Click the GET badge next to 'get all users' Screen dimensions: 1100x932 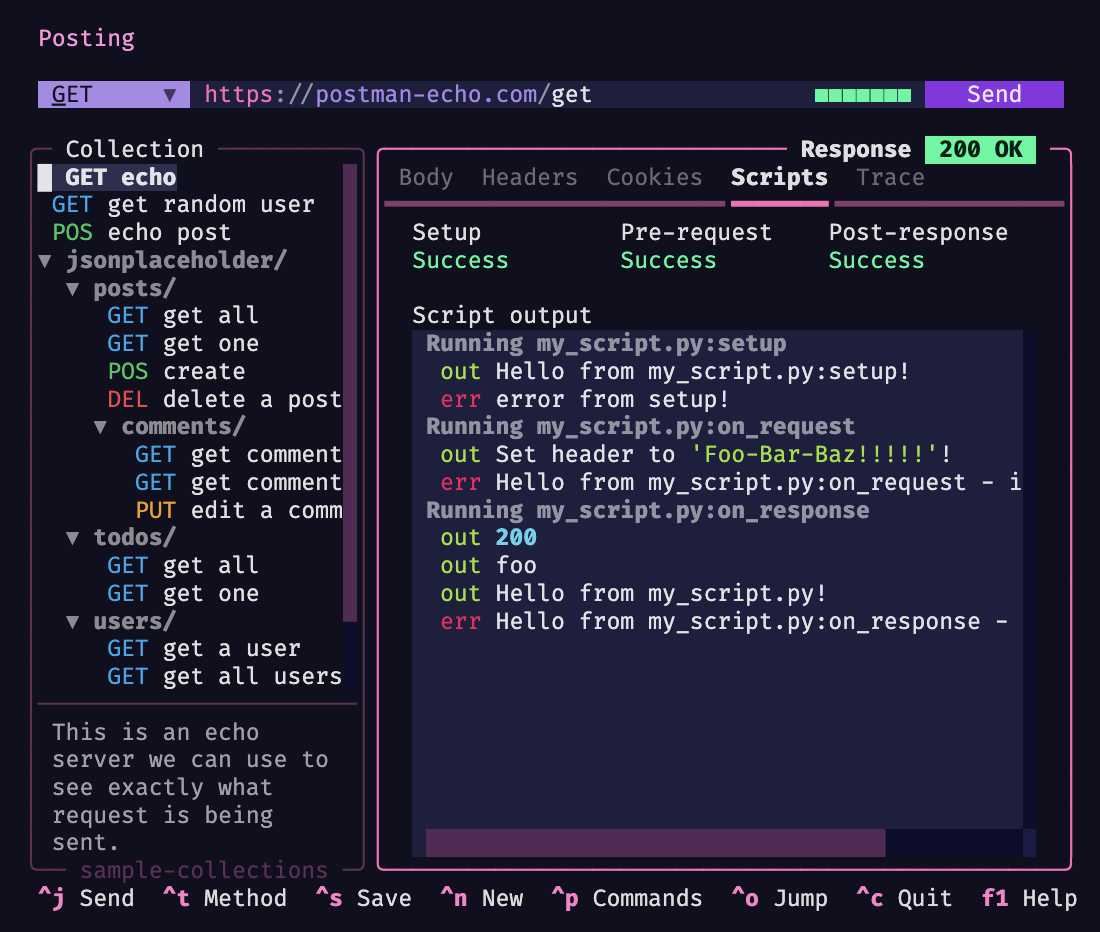tap(127, 676)
